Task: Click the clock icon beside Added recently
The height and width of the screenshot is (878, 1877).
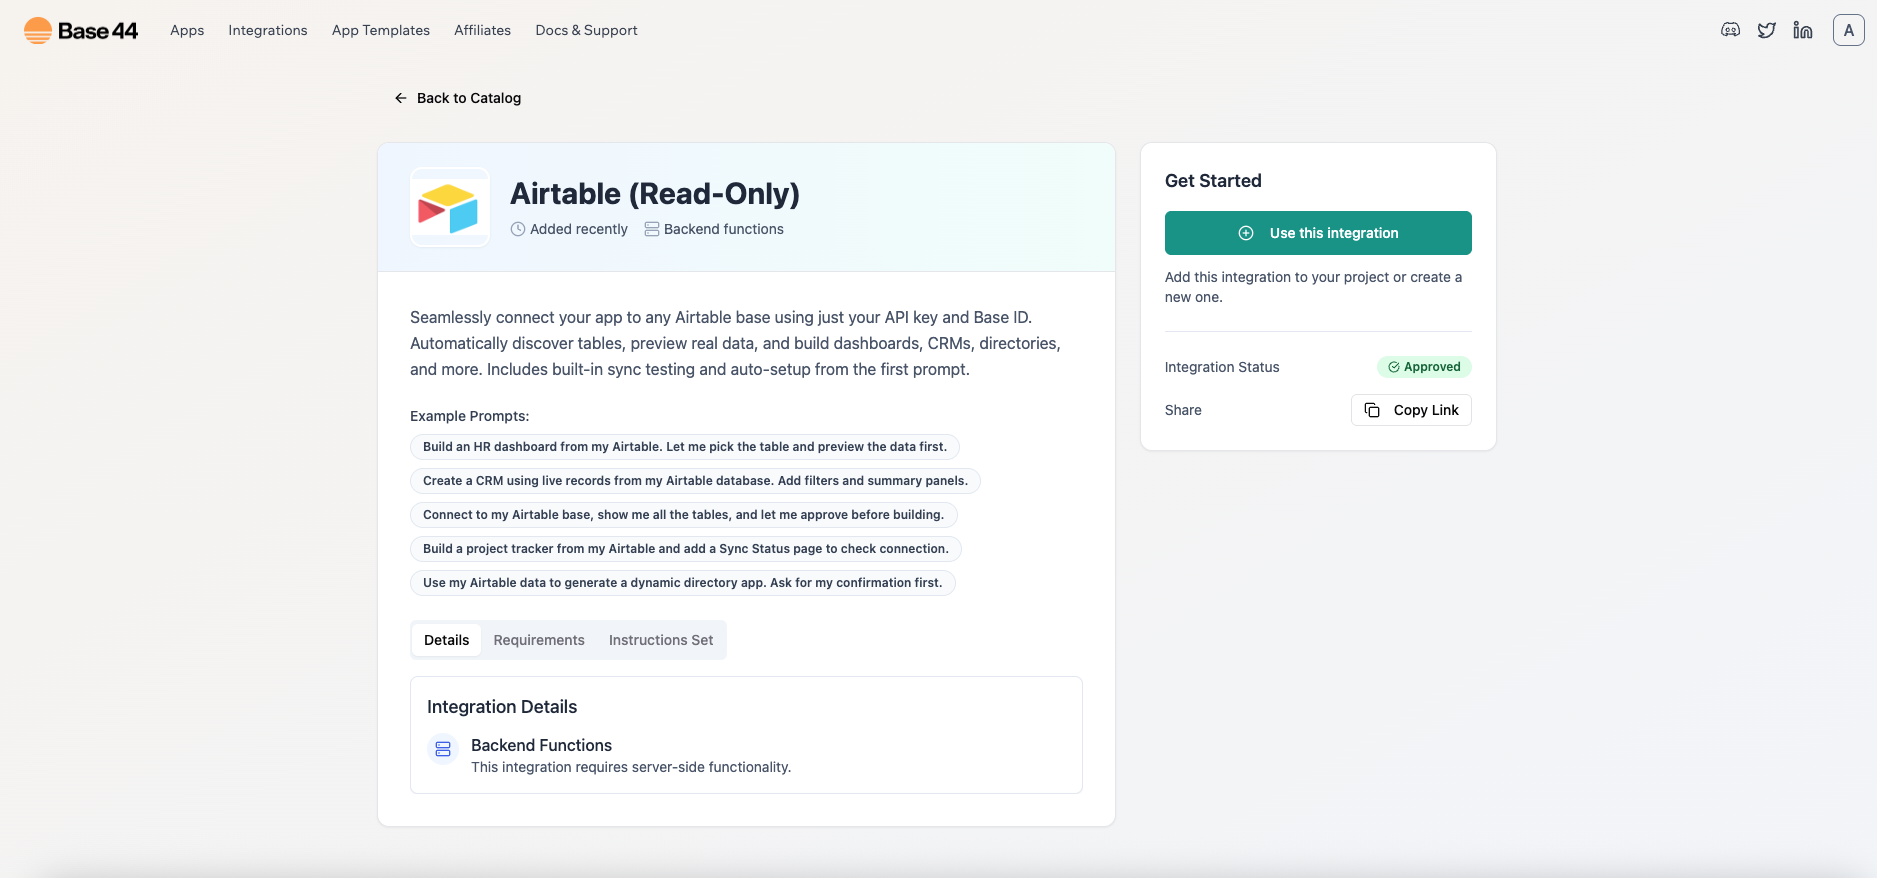Action: (x=518, y=229)
